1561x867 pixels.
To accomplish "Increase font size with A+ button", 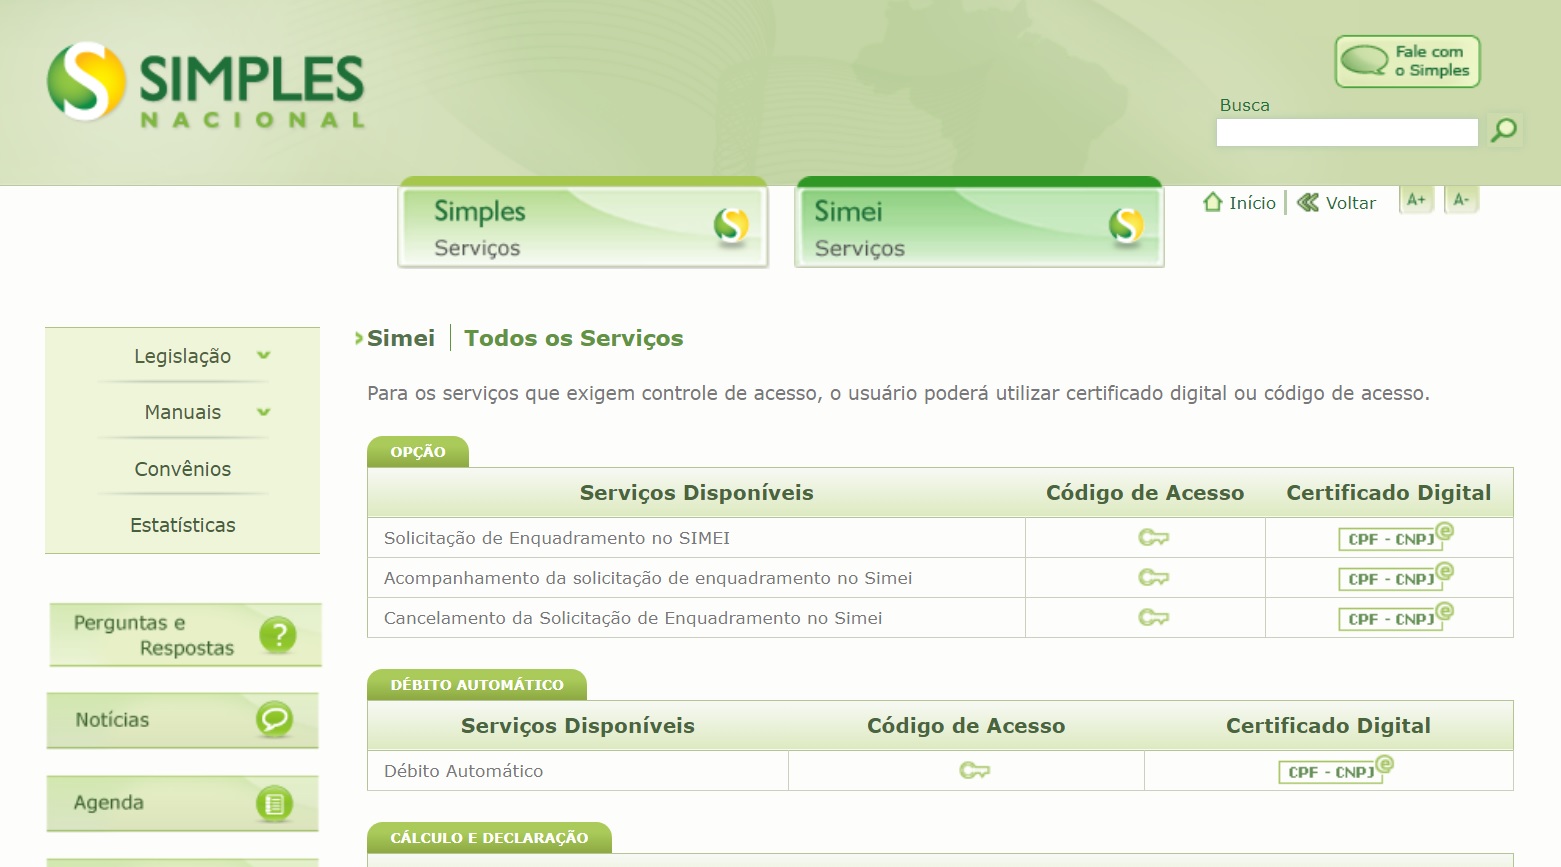I will 1416,200.
